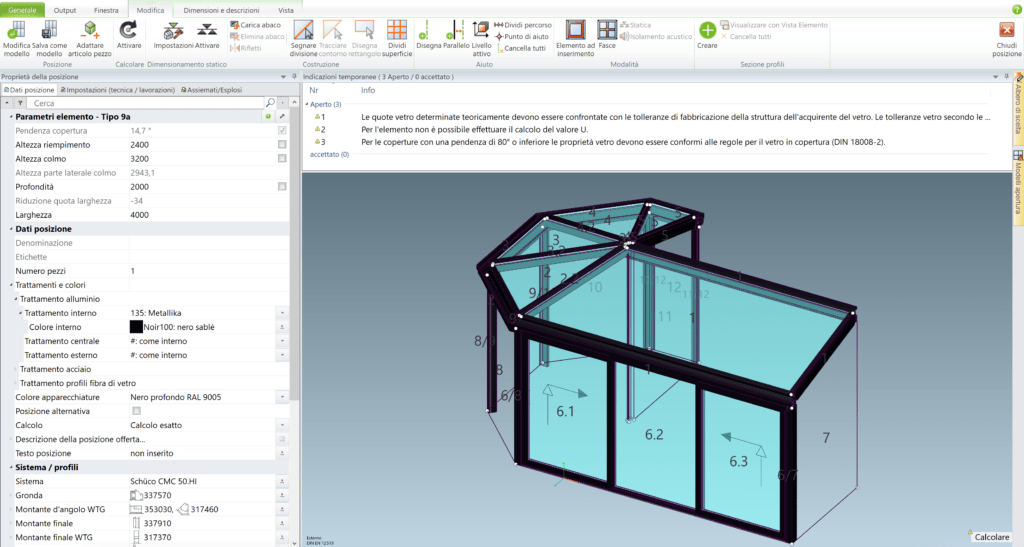Collapse the Aperto (3) group
Screen dimensions: 1024x547
point(307,104)
